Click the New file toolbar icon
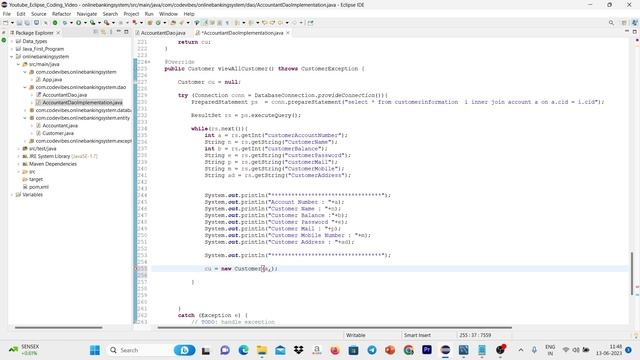Image resolution: width=640 pixels, height=360 pixels. click(x=6, y=23)
